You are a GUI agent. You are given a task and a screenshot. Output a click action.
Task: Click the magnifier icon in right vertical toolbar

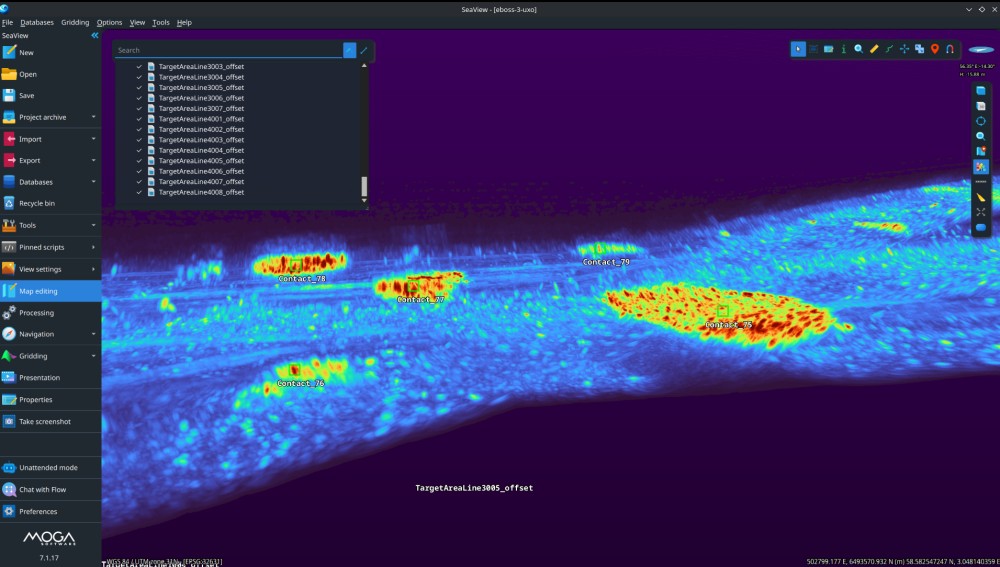[981, 136]
